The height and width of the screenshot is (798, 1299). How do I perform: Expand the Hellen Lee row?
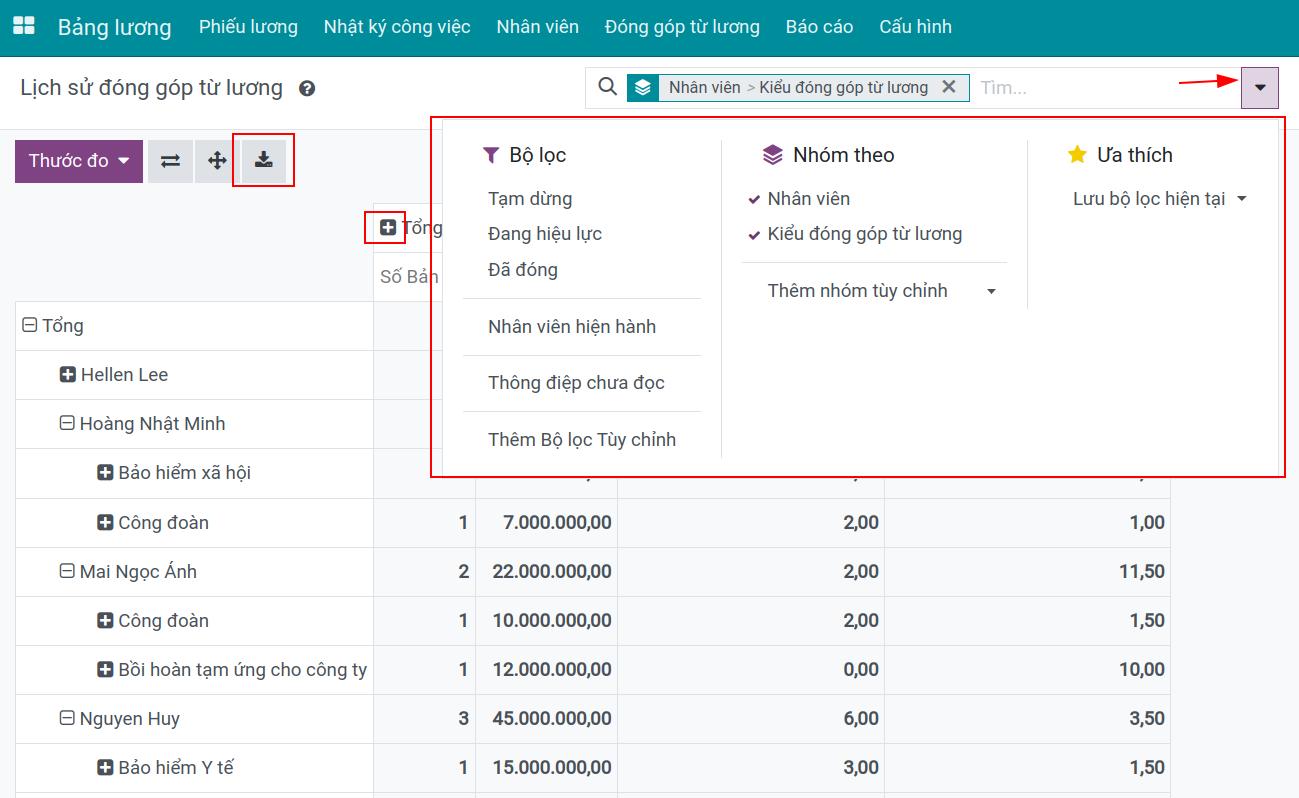click(68, 375)
